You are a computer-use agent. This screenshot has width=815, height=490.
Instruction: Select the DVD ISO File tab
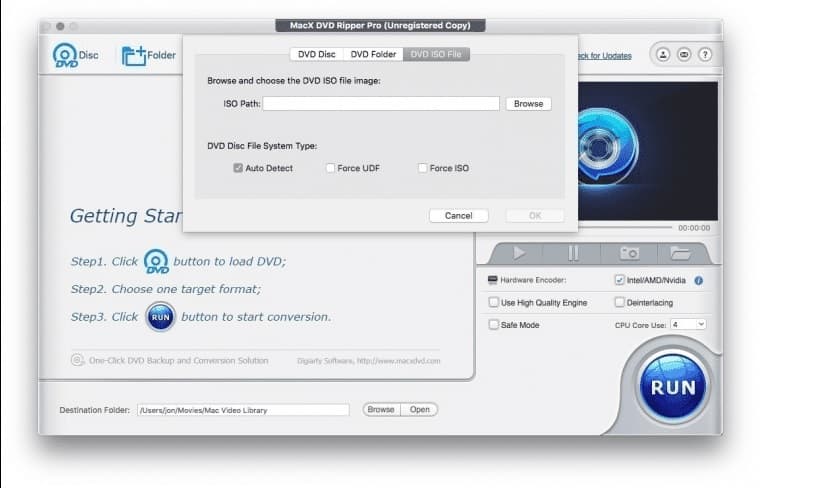[x=436, y=54]
